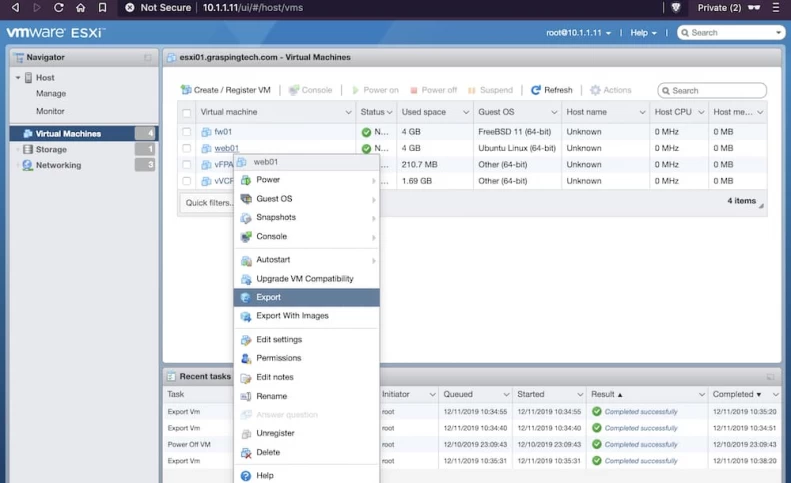The height and width of the screenshot is (483, 791).
Task: Select Virtual Machines in Navigator
Action: (84, 134)
